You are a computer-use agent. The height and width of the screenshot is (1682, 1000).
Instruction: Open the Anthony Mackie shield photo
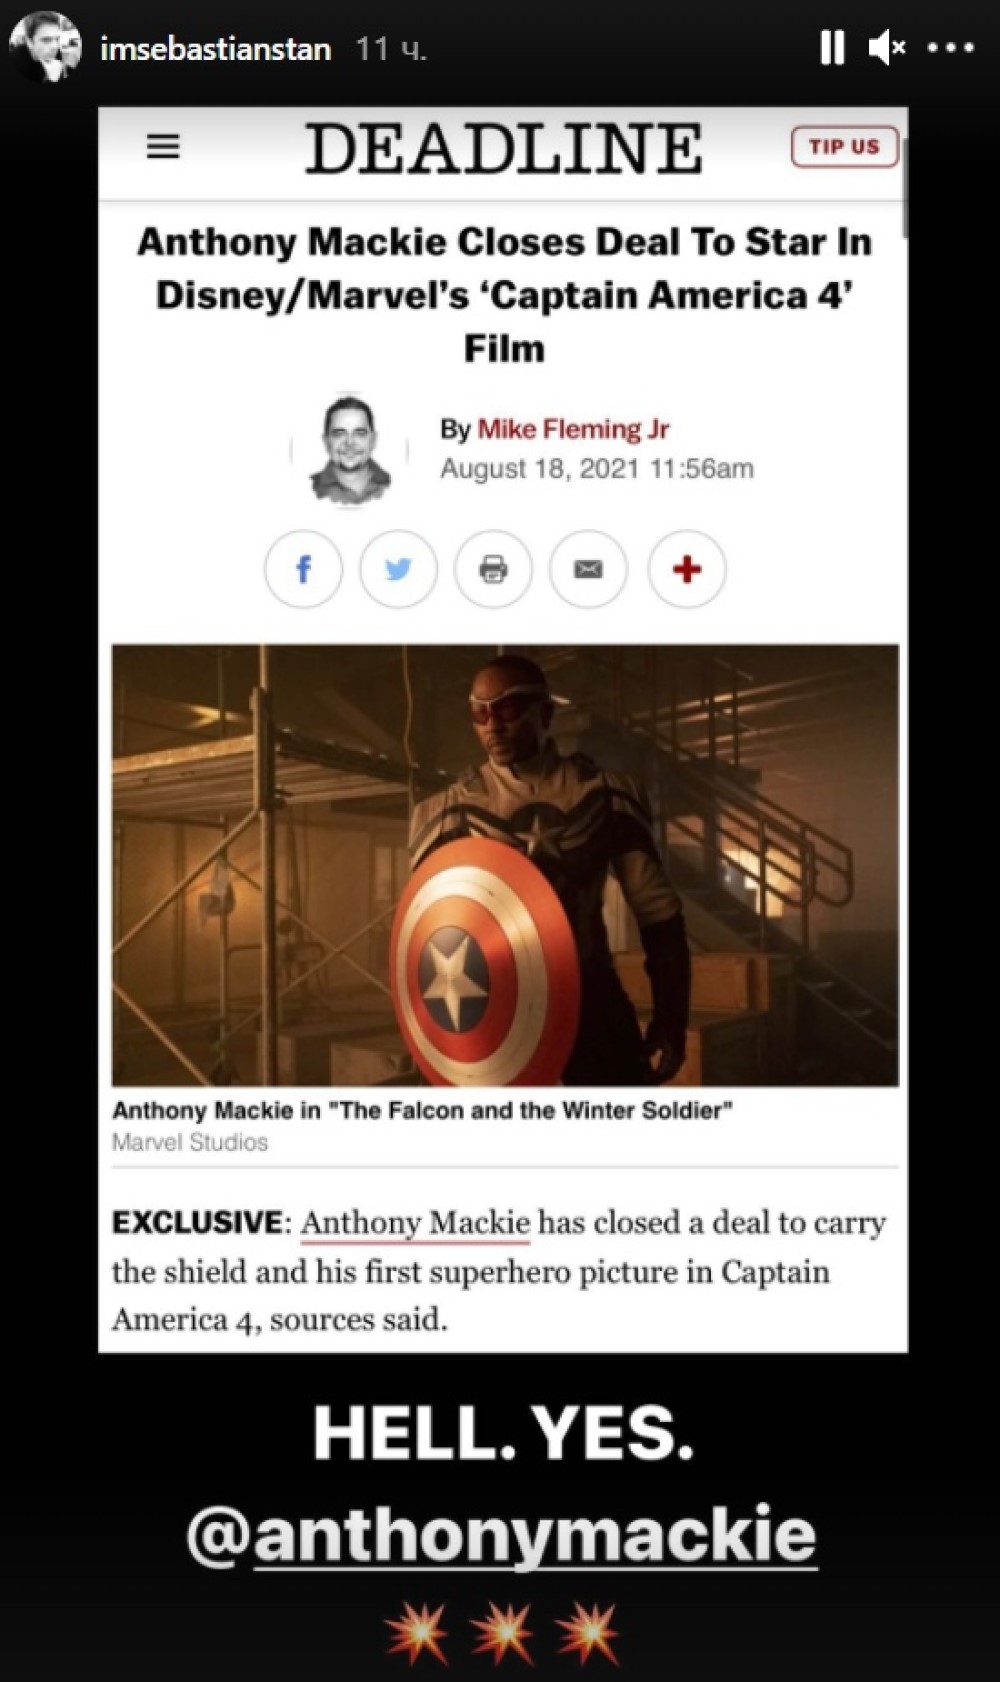point(505,865)
